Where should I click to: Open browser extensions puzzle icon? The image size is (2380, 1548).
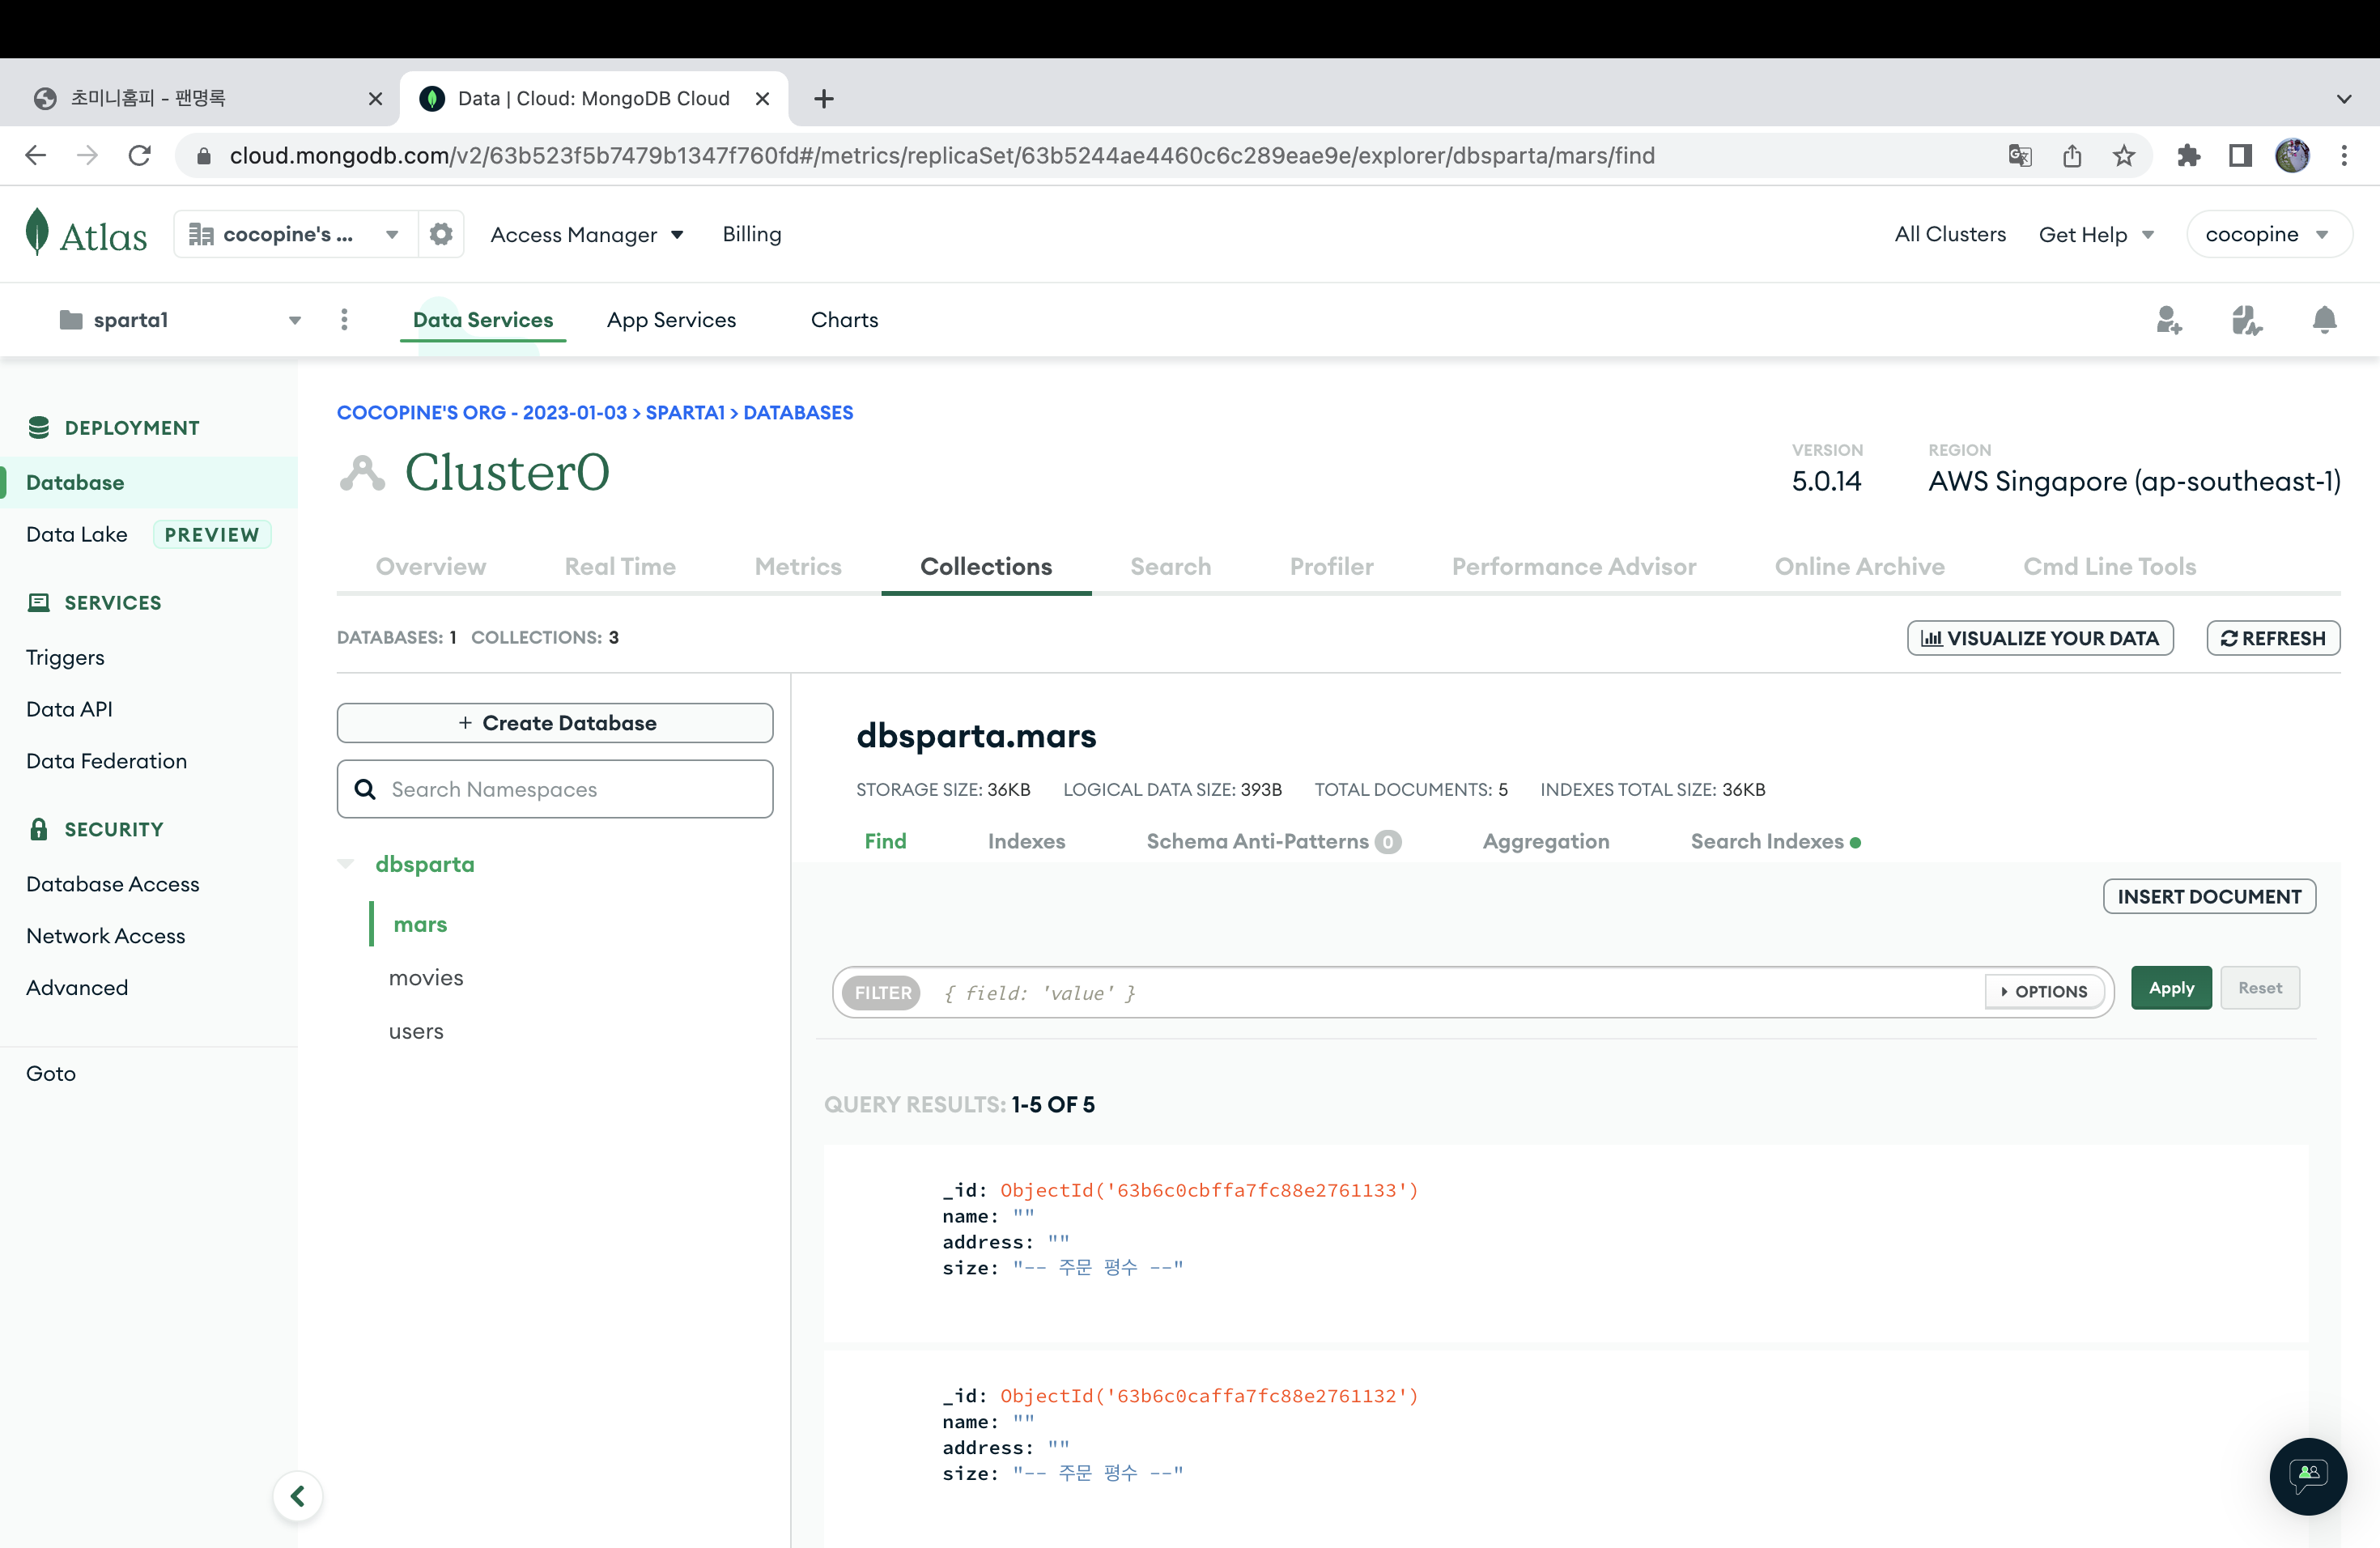[2188, 155]
